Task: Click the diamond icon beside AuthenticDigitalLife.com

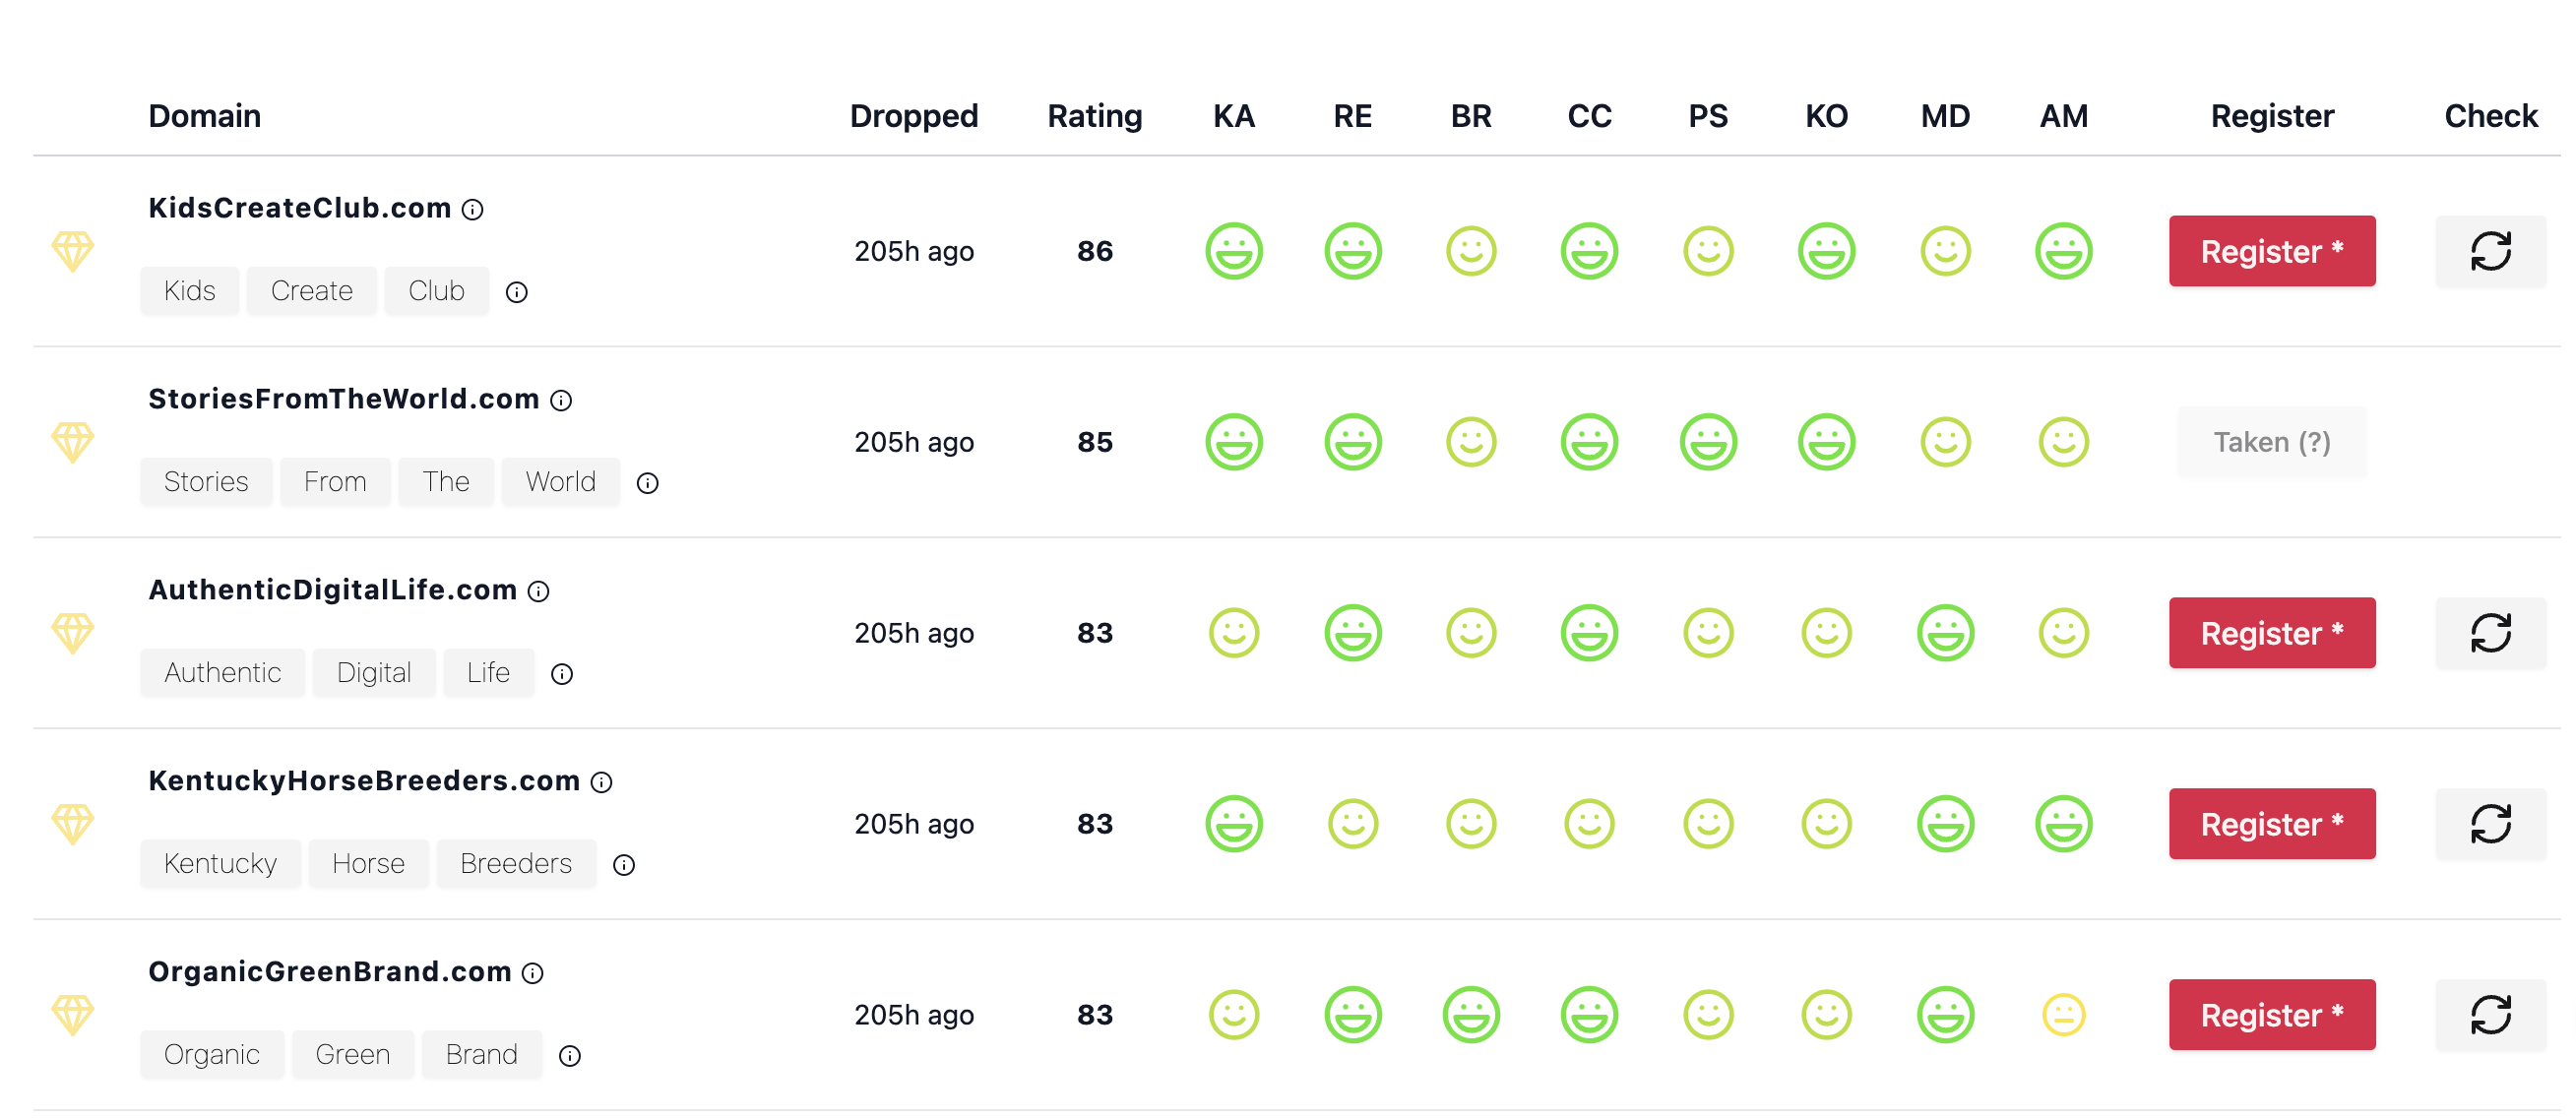Action: pos(73,633)
